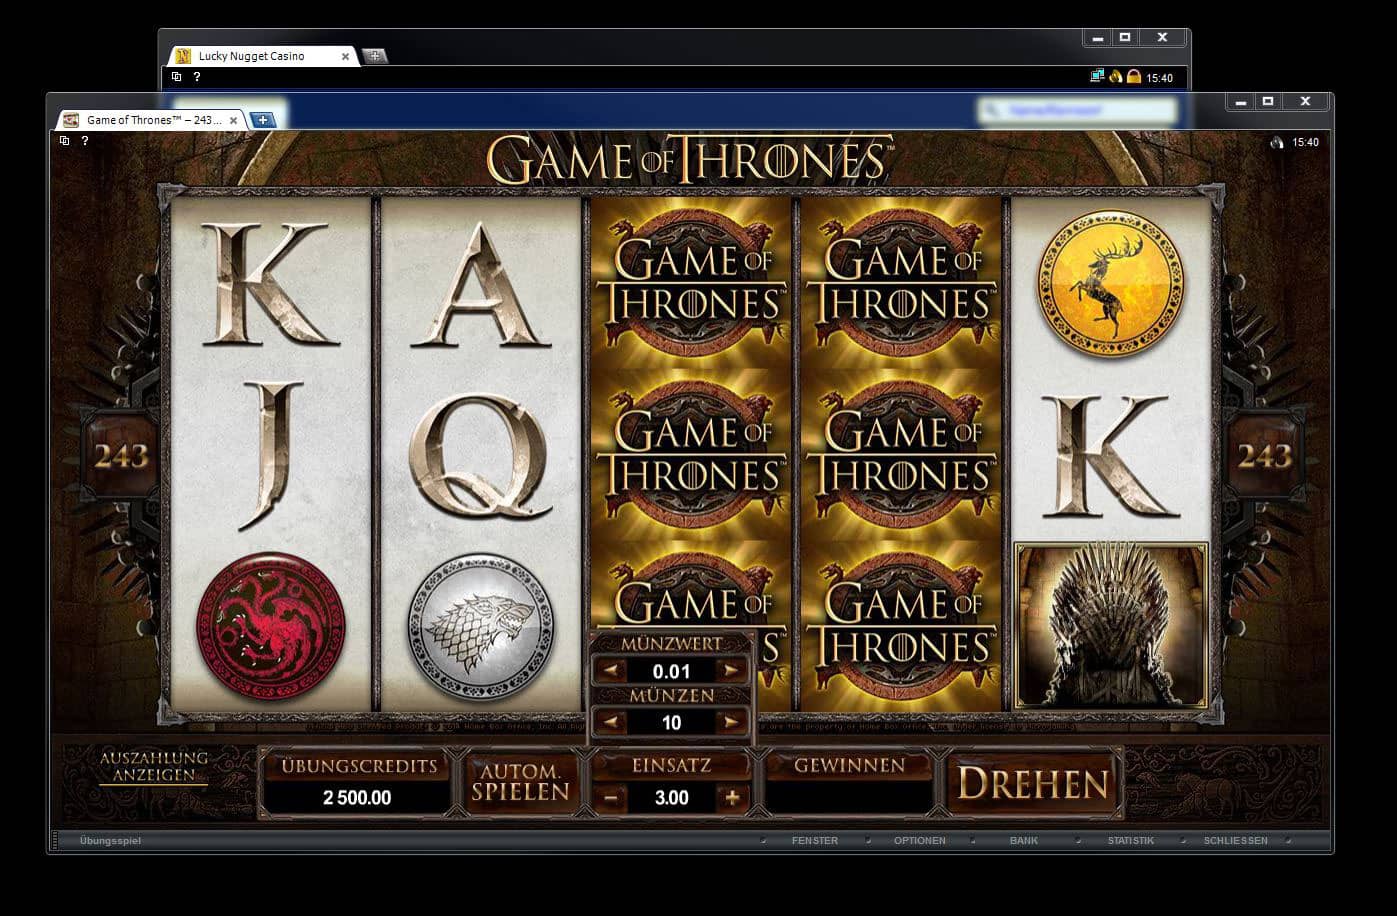Click clock 15:40 in Lucky Nugget window
The image size is (1397, 916).
click(x=1159, y=77)
